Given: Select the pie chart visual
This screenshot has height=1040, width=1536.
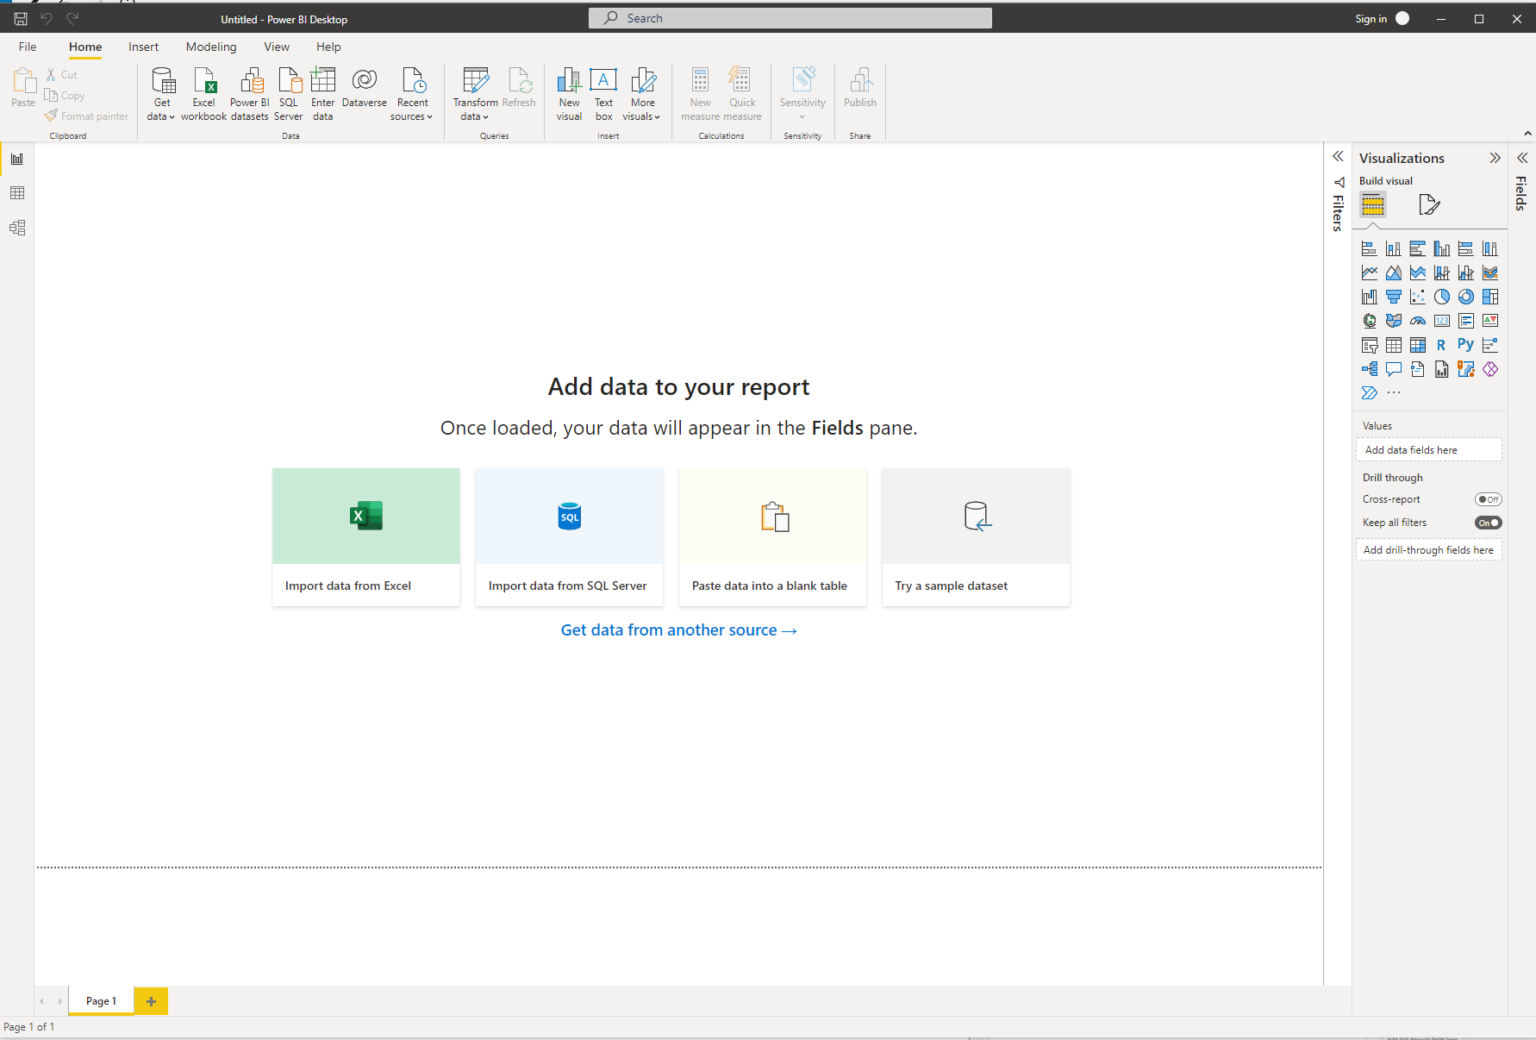Looking at the screenshot, I should click(1441, 296).
